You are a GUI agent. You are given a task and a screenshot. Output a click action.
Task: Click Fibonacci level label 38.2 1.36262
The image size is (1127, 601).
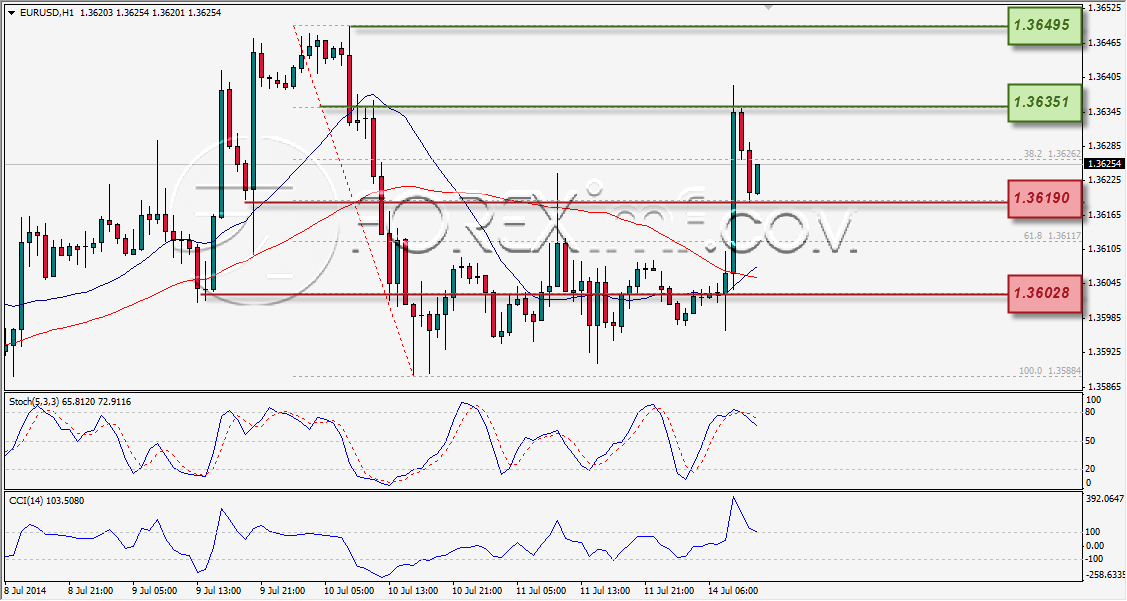click(x=1052, y=154)
